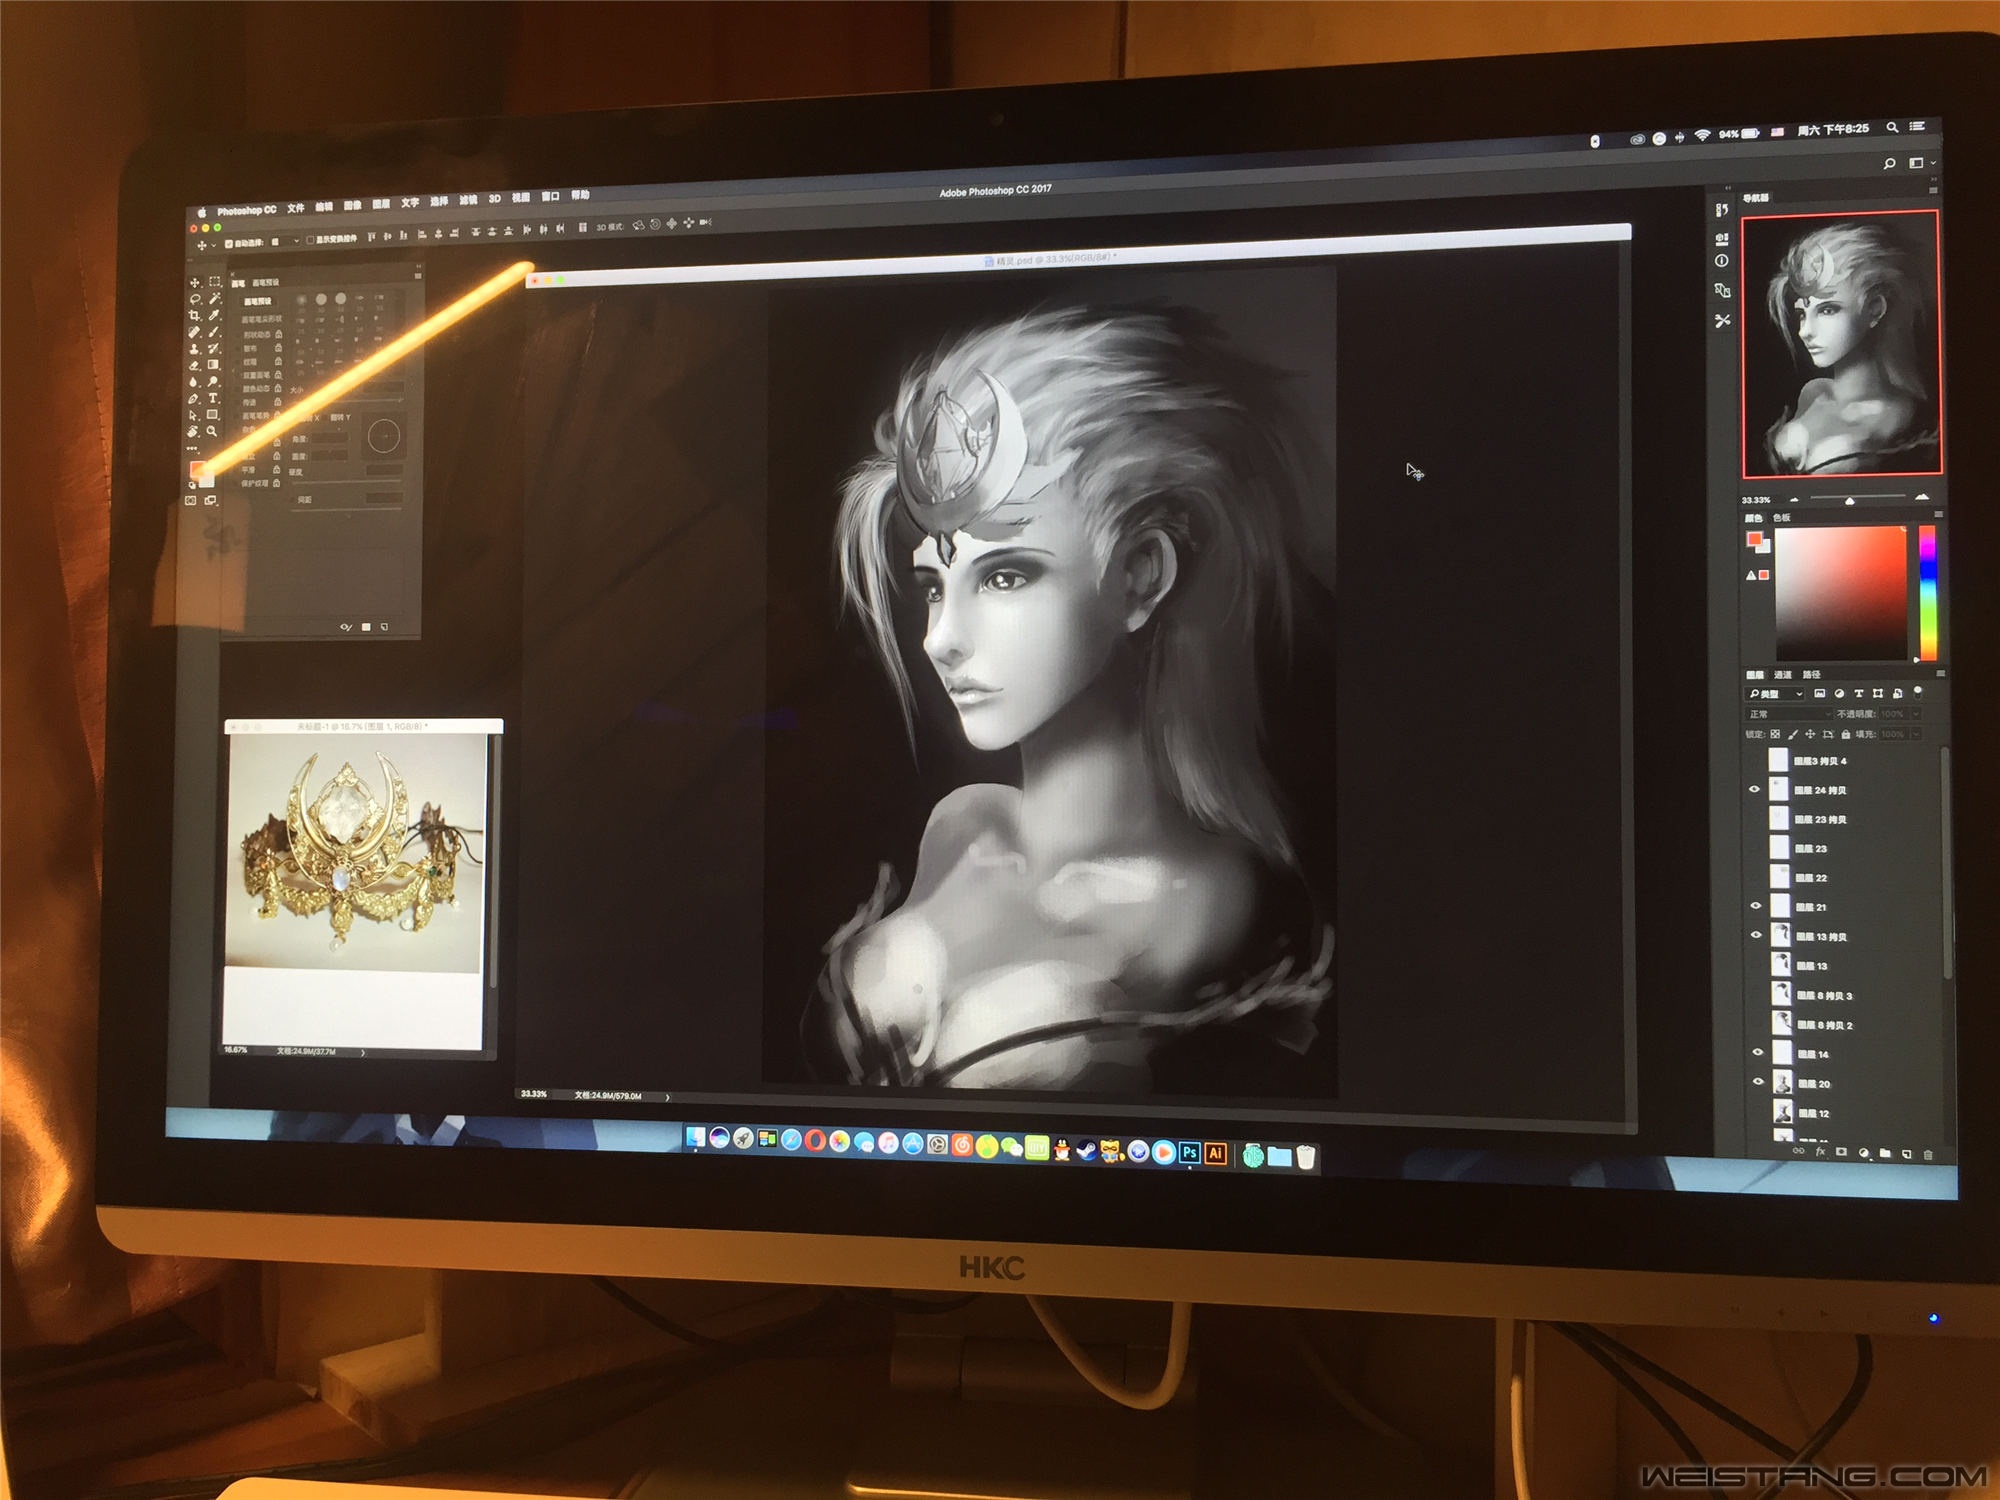The width and height of the screenshot is (2000, 1500).
Task: Toggle visibility of layer 图层 20
Action: 1758,1081
